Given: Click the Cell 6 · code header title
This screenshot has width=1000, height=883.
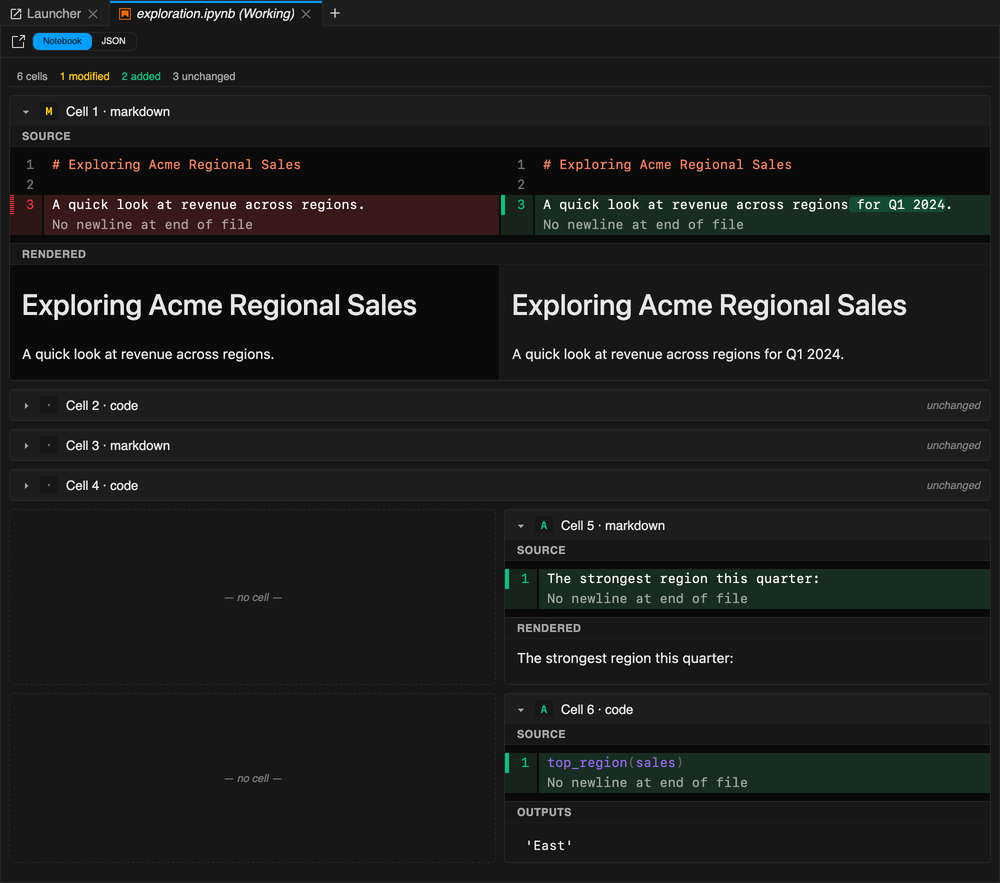Looking at the screenshot, I should (597, 710).
